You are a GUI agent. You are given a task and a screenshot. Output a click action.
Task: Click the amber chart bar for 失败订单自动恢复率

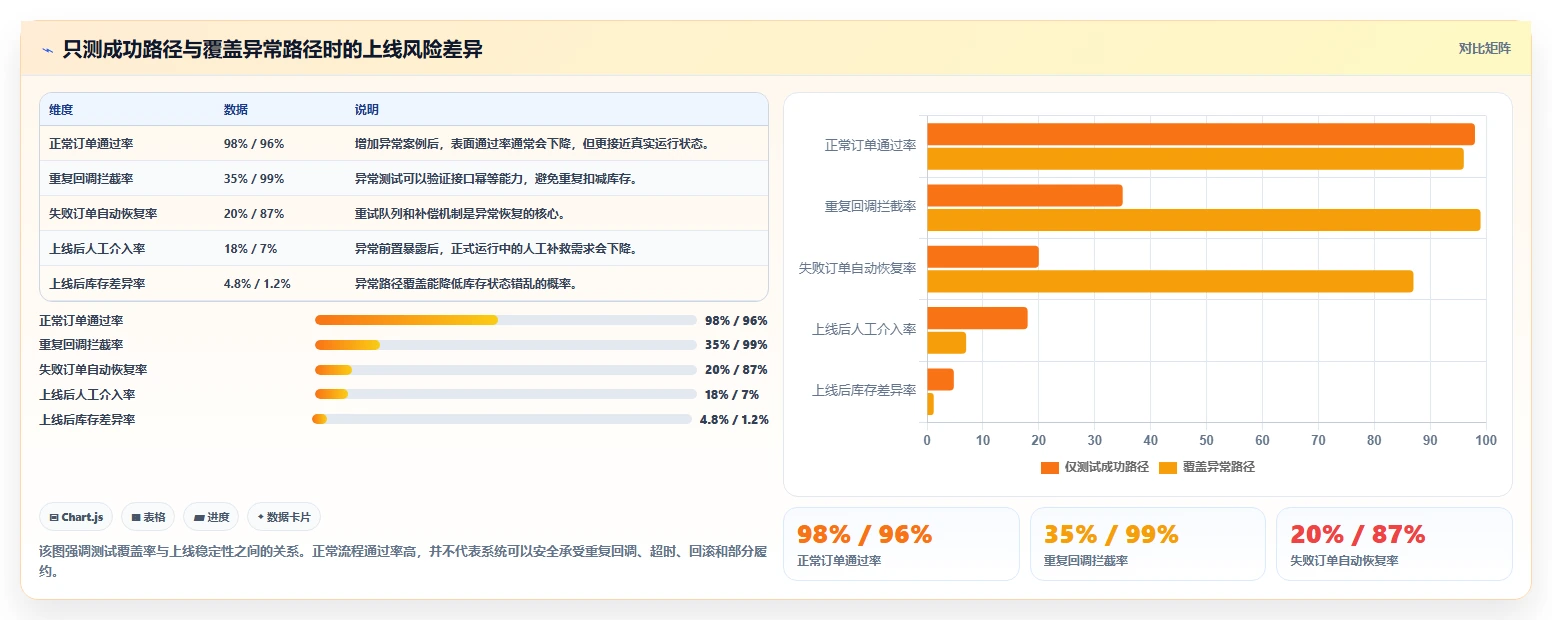[x=1170, y=281]
